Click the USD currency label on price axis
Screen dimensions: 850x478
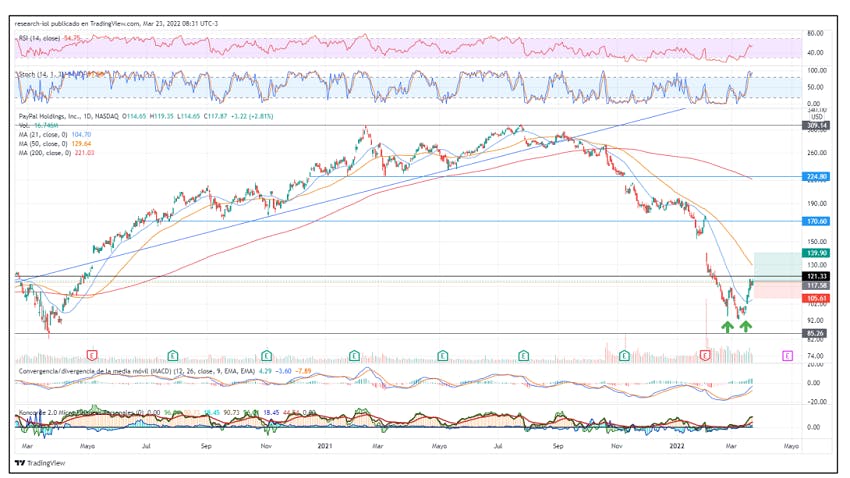pos(816,117)
